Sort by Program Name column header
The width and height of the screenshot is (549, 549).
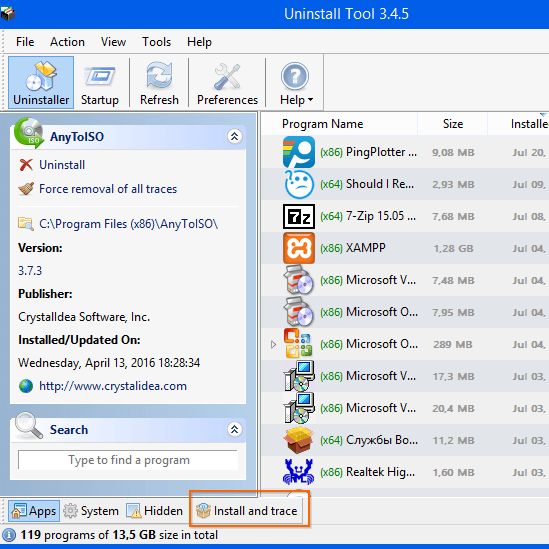(322, 124)
